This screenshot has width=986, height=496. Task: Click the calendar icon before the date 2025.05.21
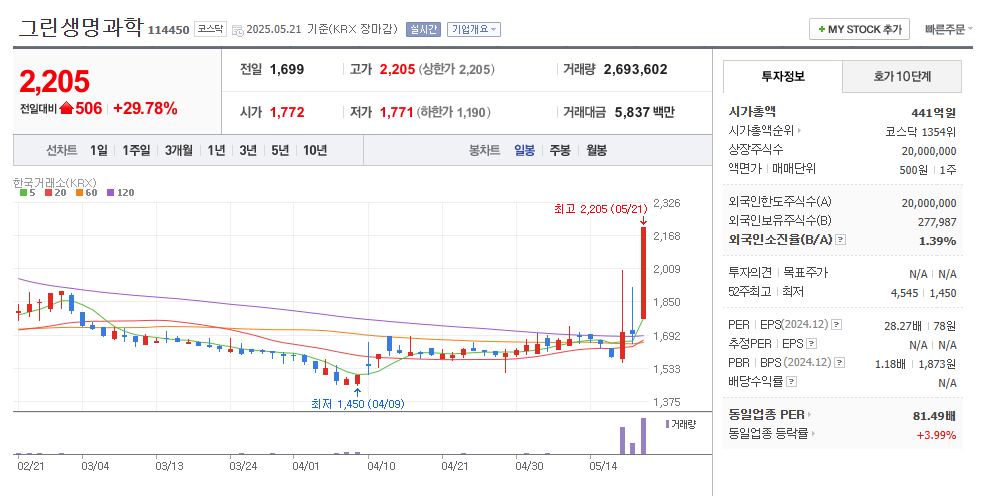(237, 30)
